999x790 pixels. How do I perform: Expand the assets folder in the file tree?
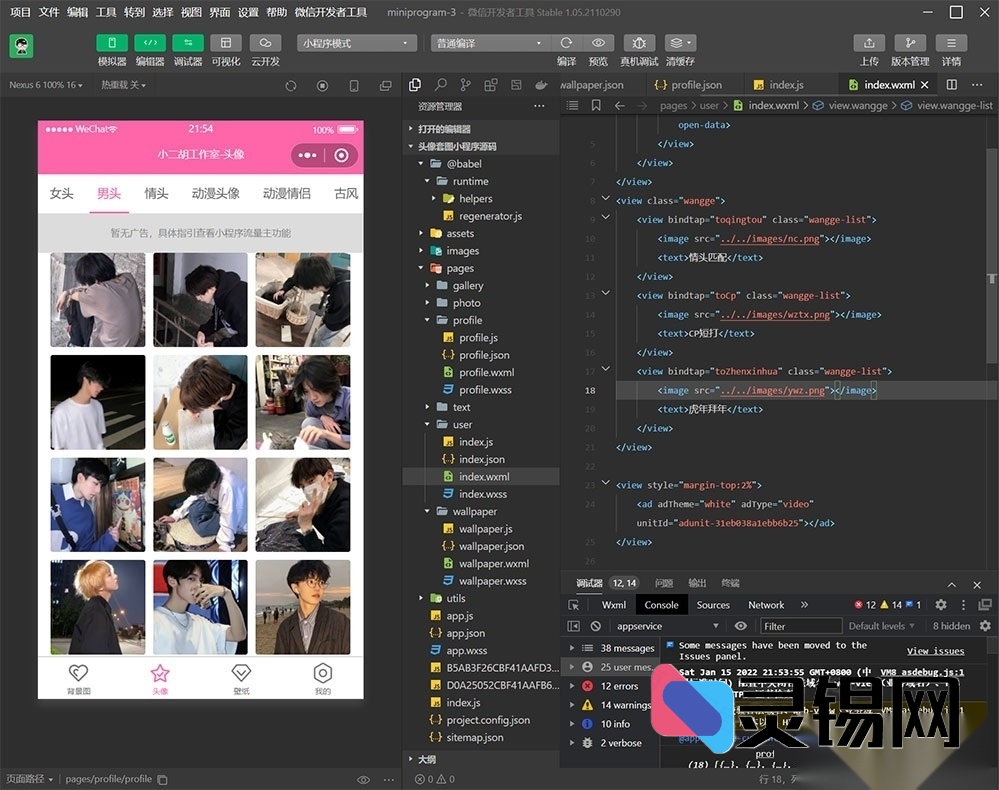(x=459, y=233)
